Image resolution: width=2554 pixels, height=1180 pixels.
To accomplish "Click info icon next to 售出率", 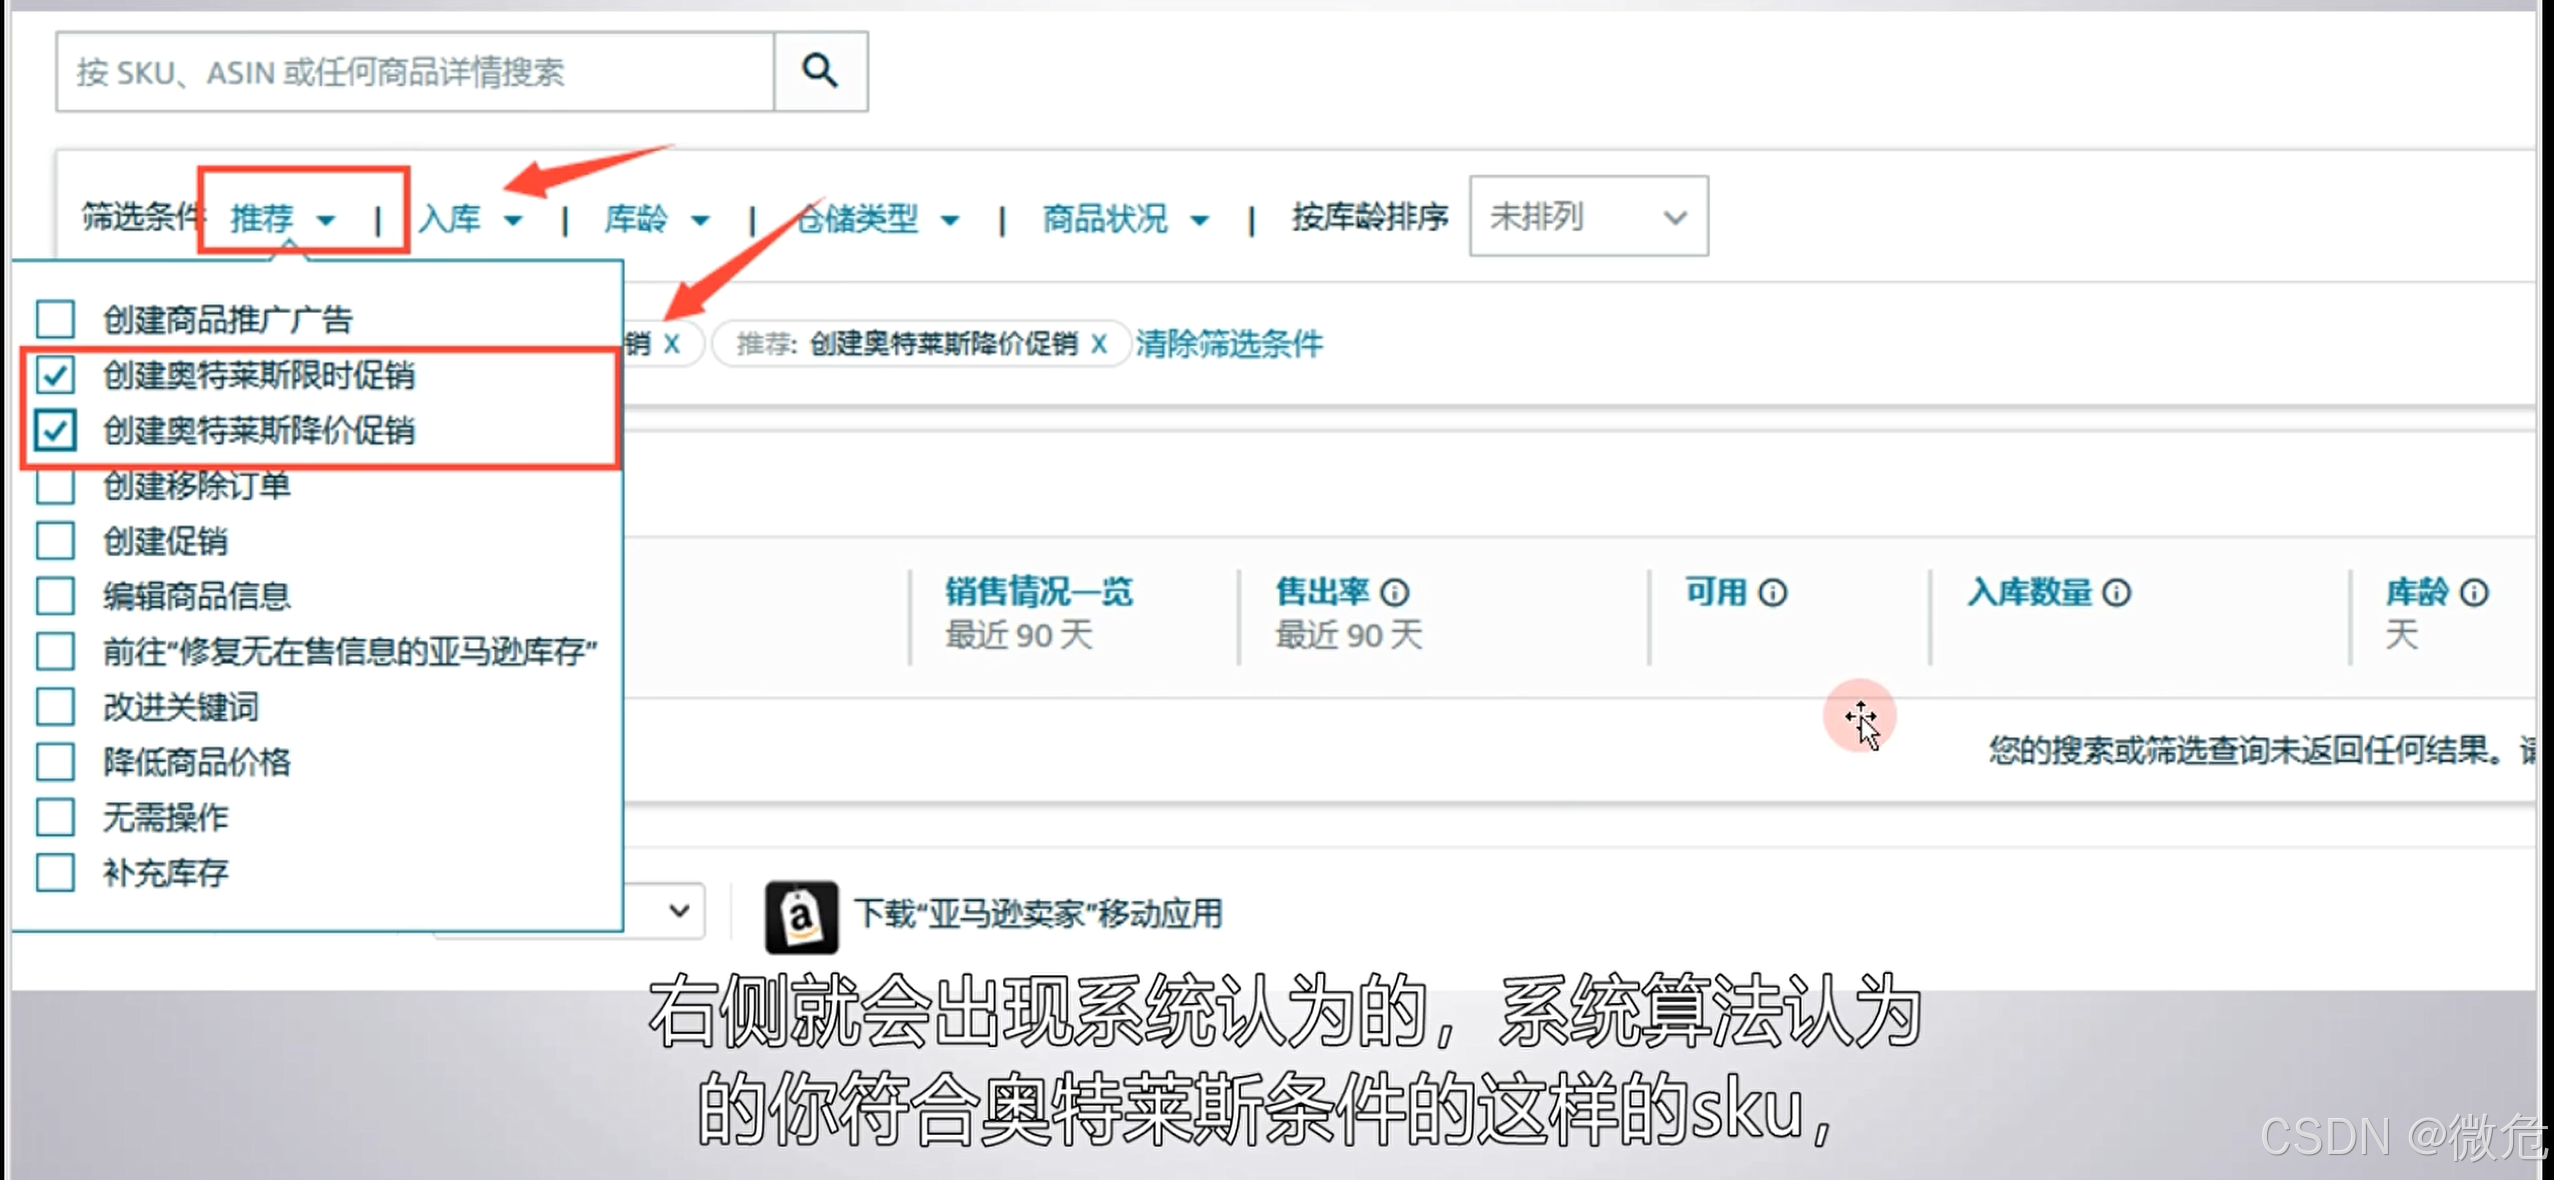I will point(1394,593).
